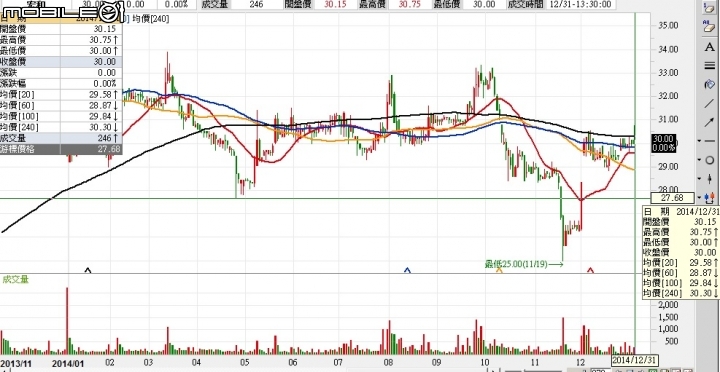This screenshot has width=720, height=372.
Task: Click the 均價[20] row in left data panel
Action: tap(61, 95)
